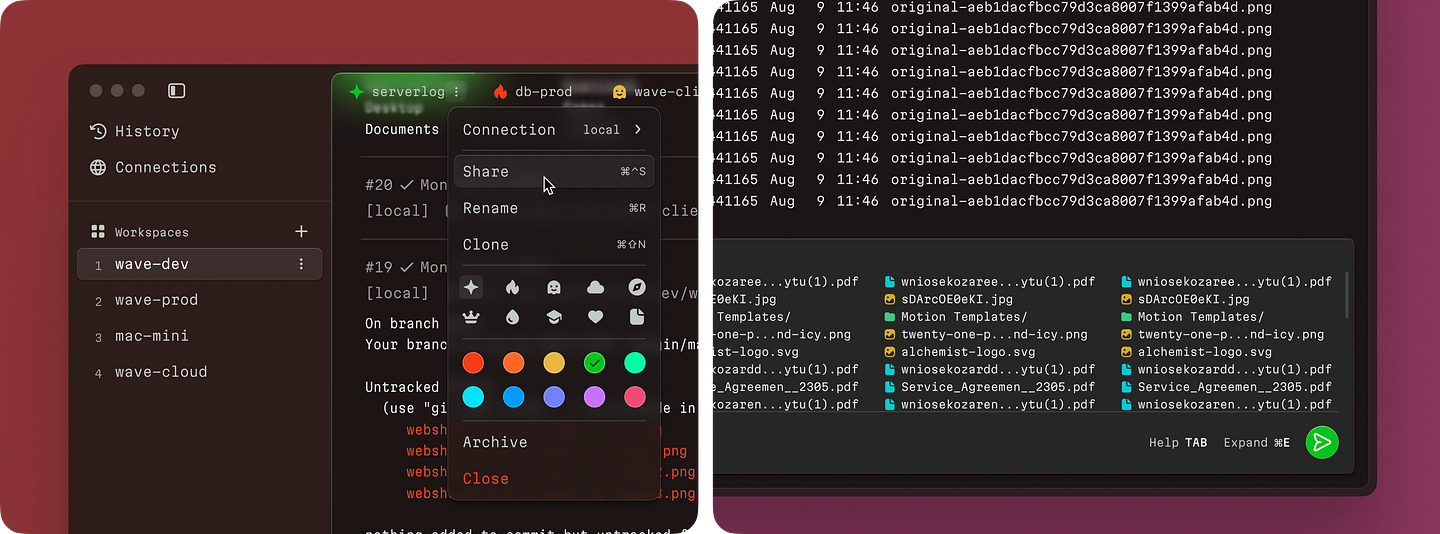Choose the compass tab icon
This screenshot has height=534, width=1440.
point(637,288)
